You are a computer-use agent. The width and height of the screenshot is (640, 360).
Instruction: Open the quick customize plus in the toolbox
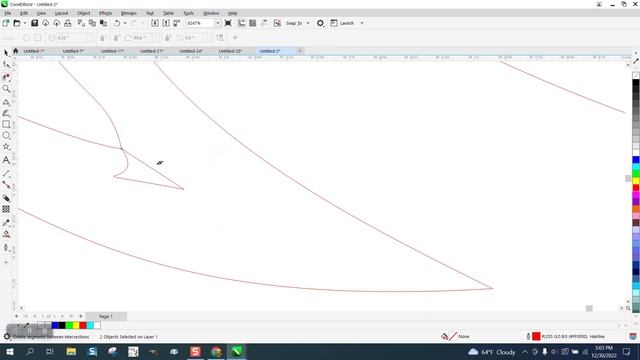pyautogui.click(x=6, y=262)
